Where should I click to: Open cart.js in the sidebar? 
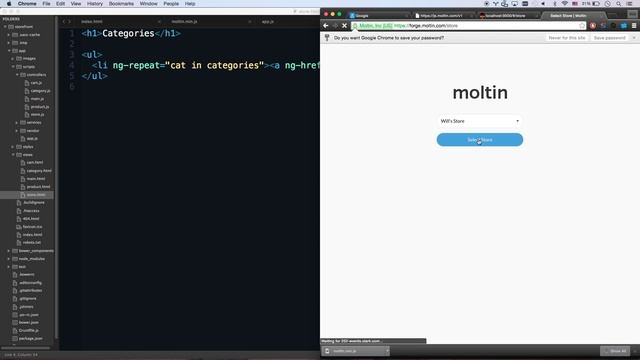36,83
